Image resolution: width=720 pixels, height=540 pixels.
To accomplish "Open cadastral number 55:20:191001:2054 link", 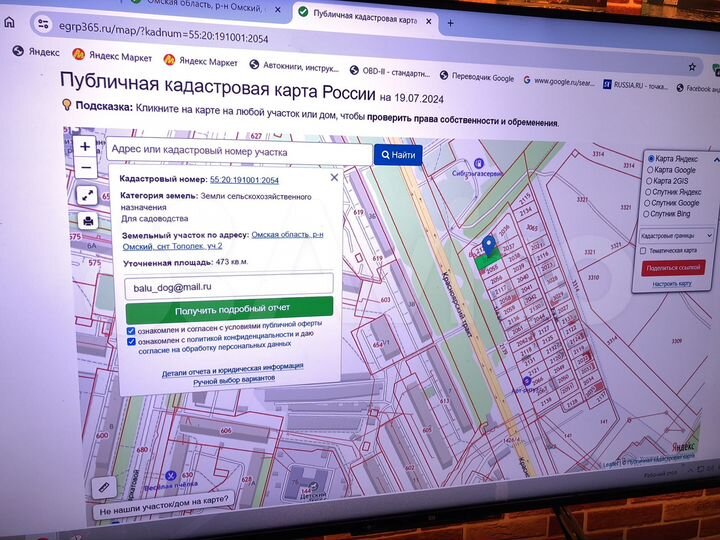I will [x=244, y=180].
